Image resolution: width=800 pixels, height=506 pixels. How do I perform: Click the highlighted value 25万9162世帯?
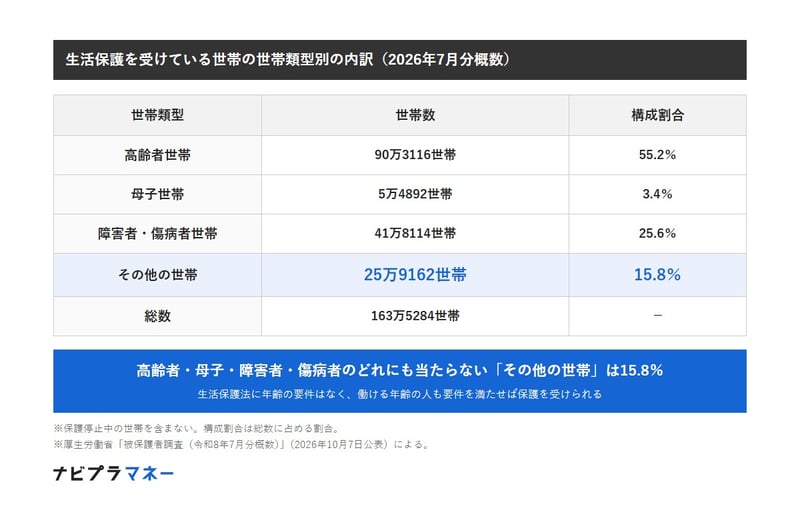[415, 275]
